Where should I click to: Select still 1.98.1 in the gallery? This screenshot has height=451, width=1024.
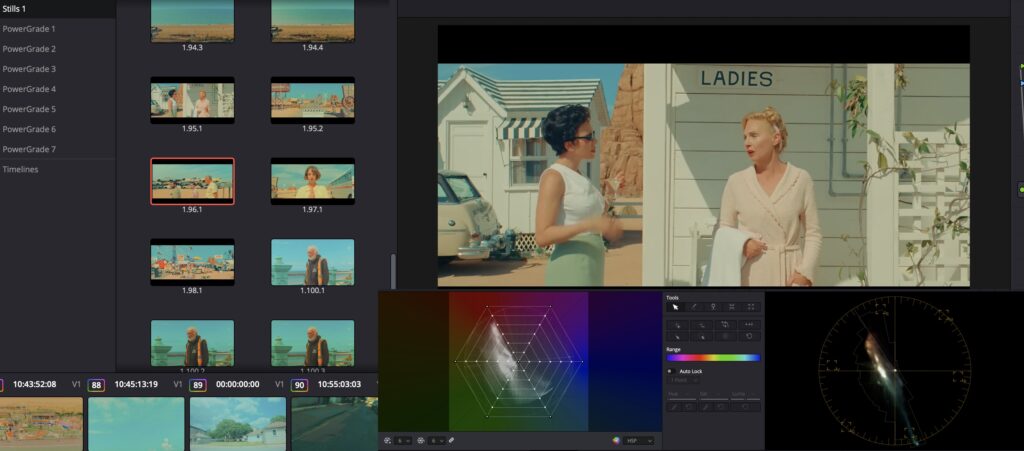pos(192,262)
